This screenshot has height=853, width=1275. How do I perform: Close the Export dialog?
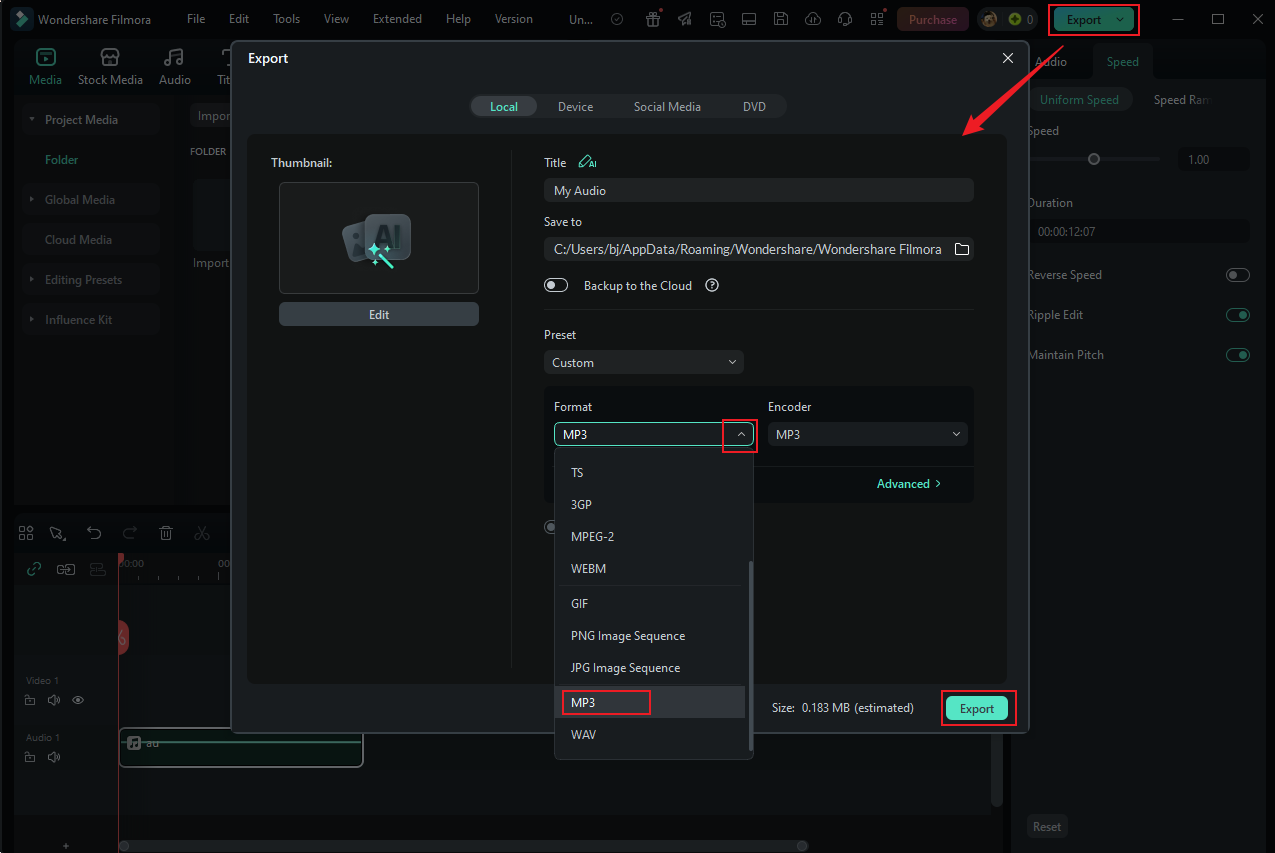[x=1008, y=58]
